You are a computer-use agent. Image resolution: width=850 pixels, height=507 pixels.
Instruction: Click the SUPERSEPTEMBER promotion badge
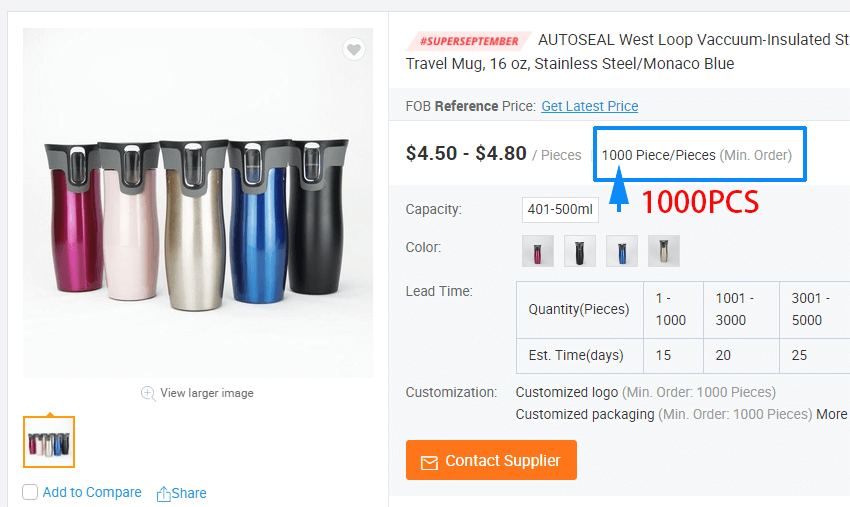(469, 41)
